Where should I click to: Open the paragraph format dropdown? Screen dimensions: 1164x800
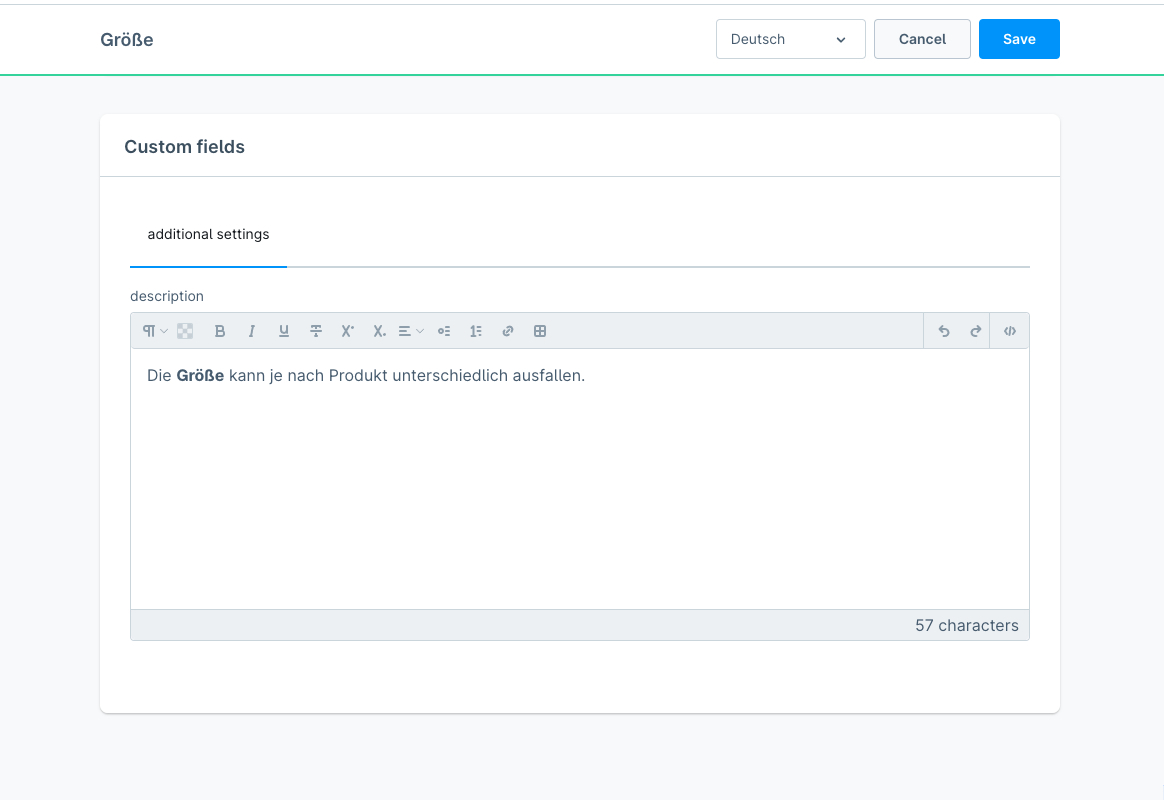(x=154, y=331)
